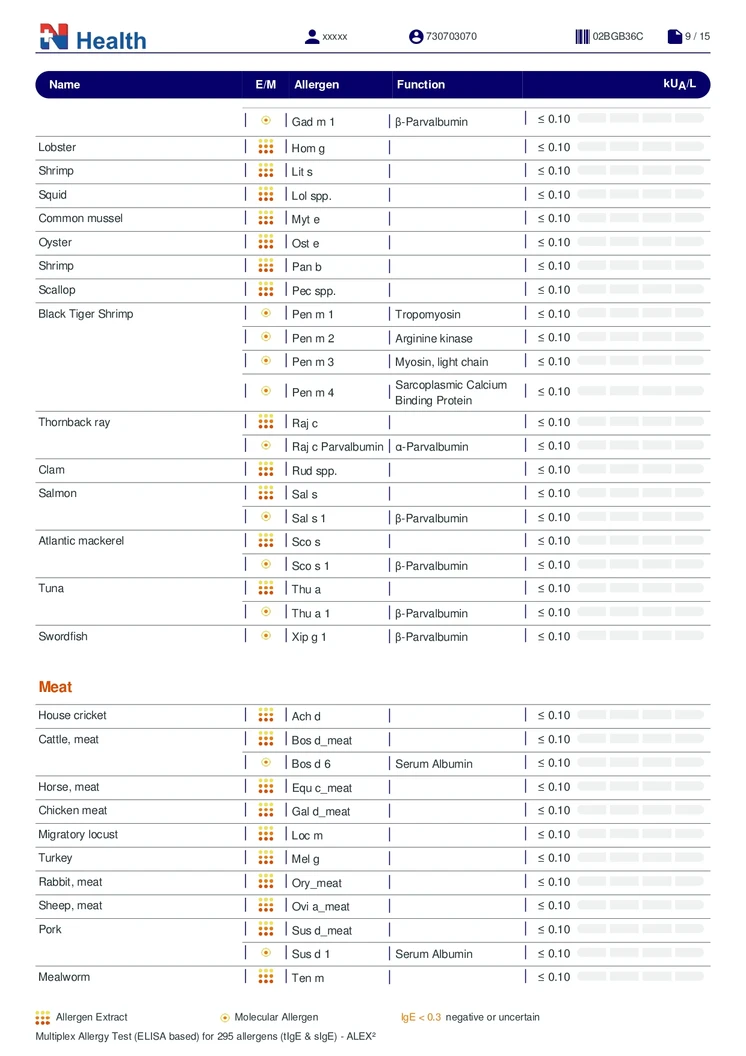This screenshot has height=1056, width=746.
Task: Click the extract dots icon for House cricket
Action: click(266, 715)
